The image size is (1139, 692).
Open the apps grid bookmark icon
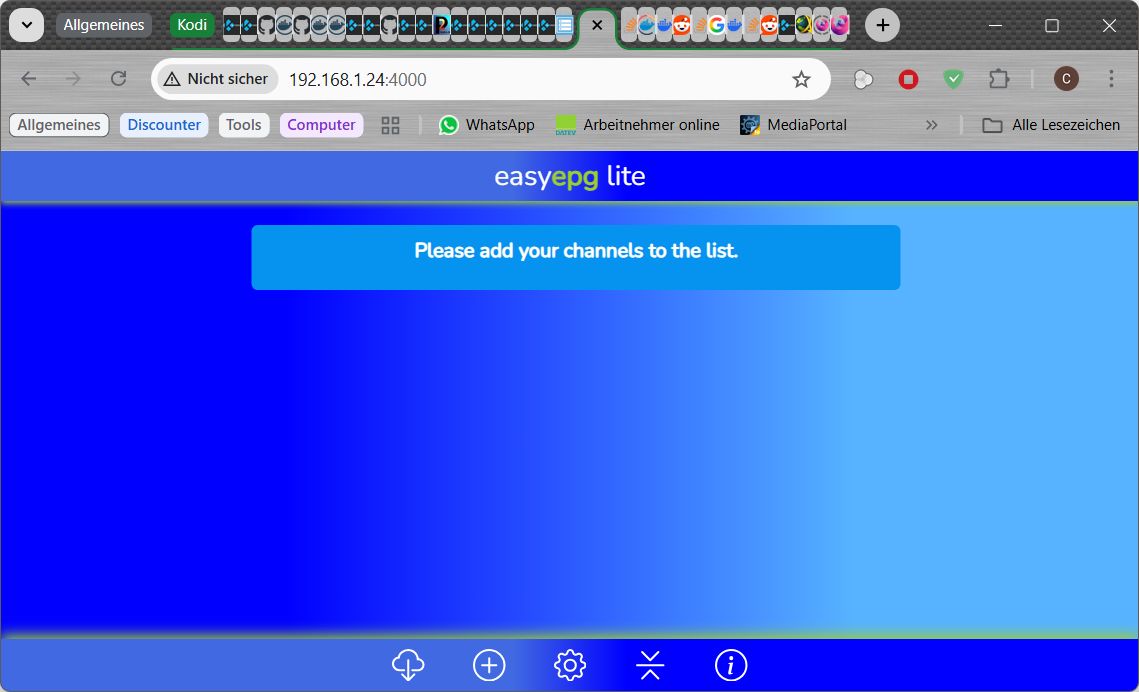(390, 126)
